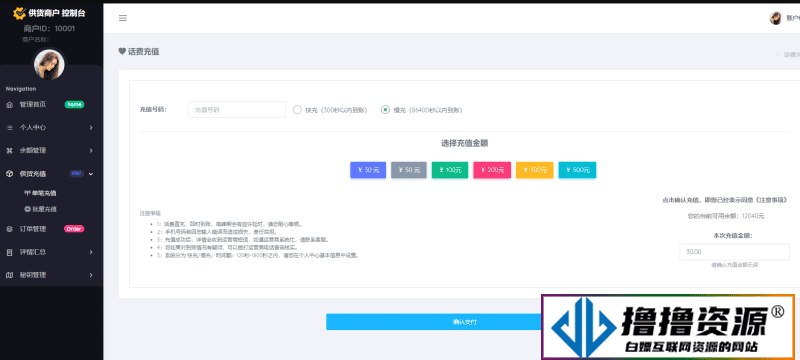Select the 慢充 radio option
Screen dimensions: 800x360
pos(386,110)
